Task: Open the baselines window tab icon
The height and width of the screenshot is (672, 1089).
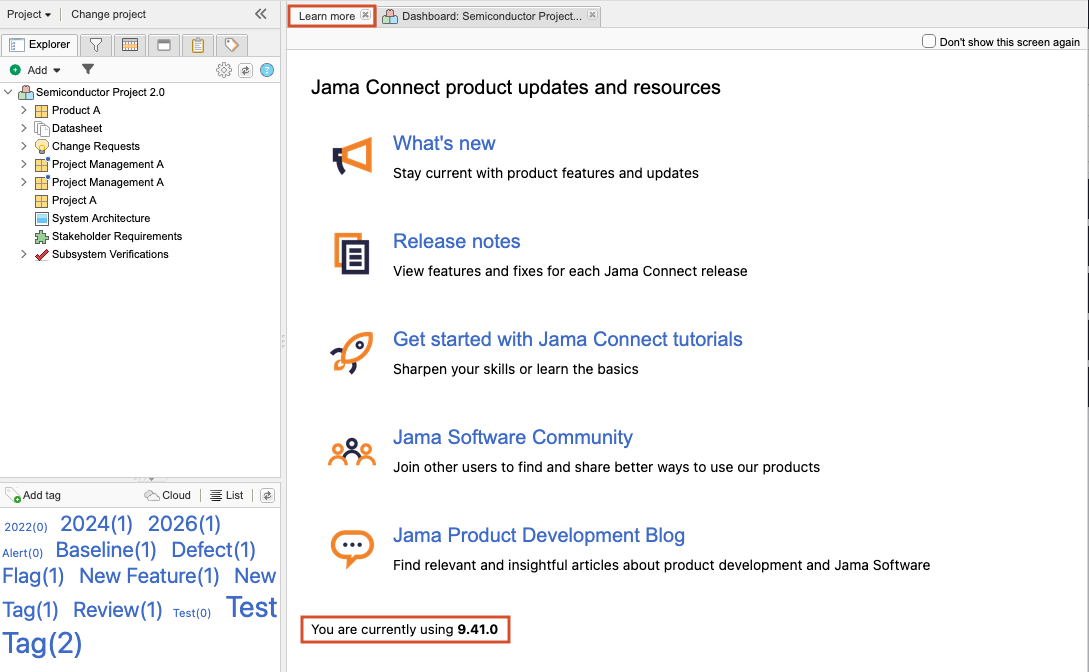Action: pyautogui.click(x=164, y=45)
